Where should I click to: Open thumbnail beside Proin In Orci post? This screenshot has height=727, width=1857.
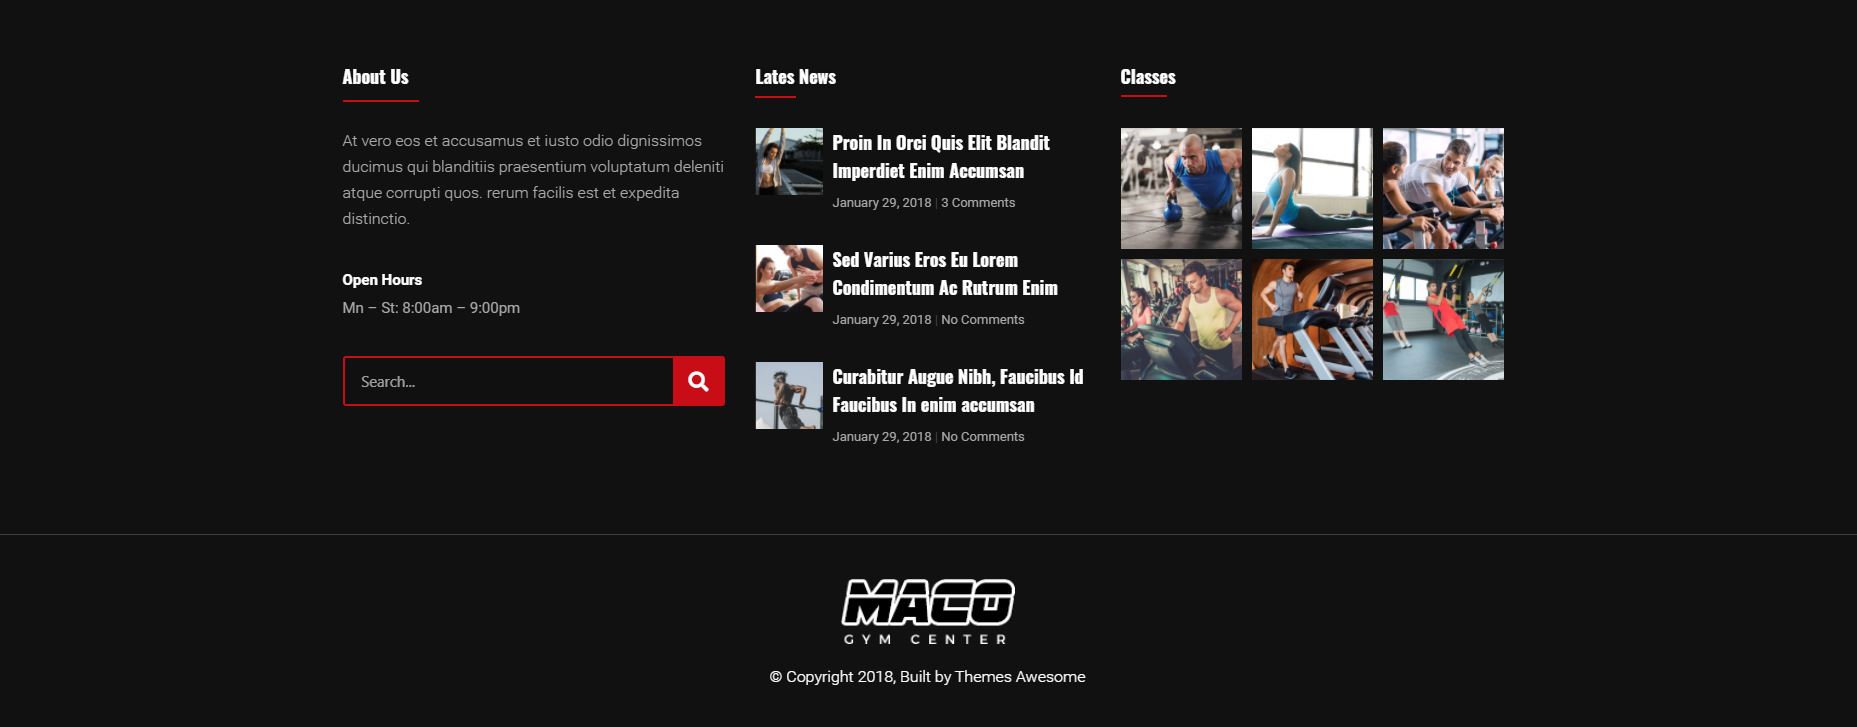click(x=789, y=161)
